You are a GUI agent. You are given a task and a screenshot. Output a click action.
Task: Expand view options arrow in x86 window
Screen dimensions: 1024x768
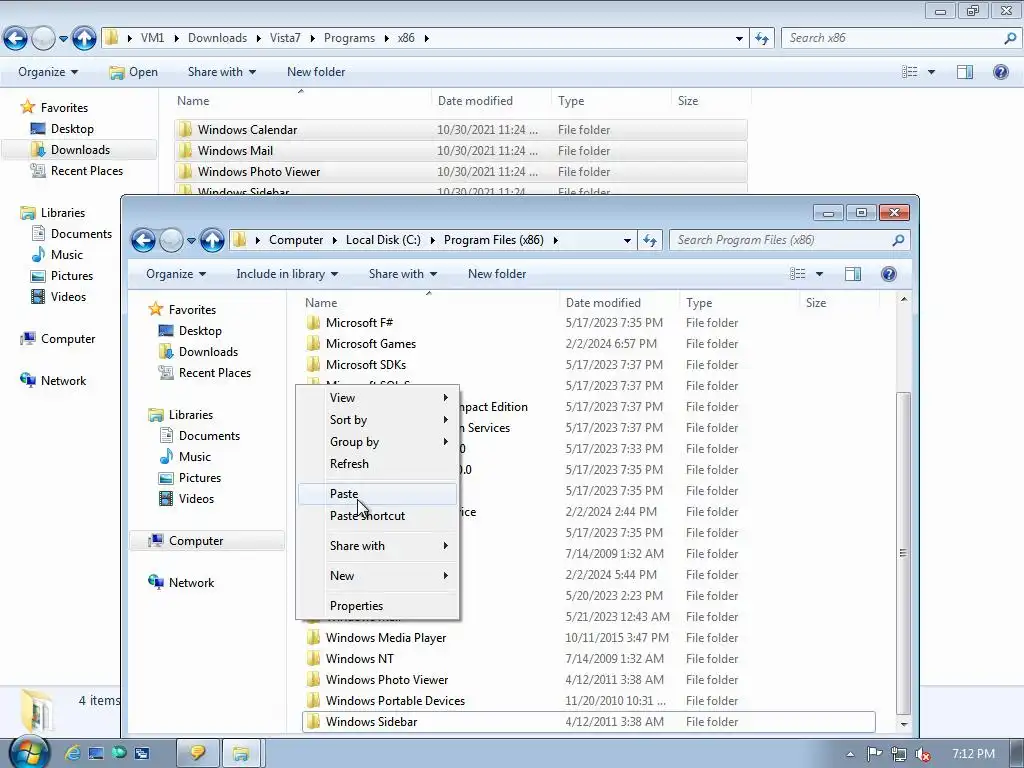931,72
